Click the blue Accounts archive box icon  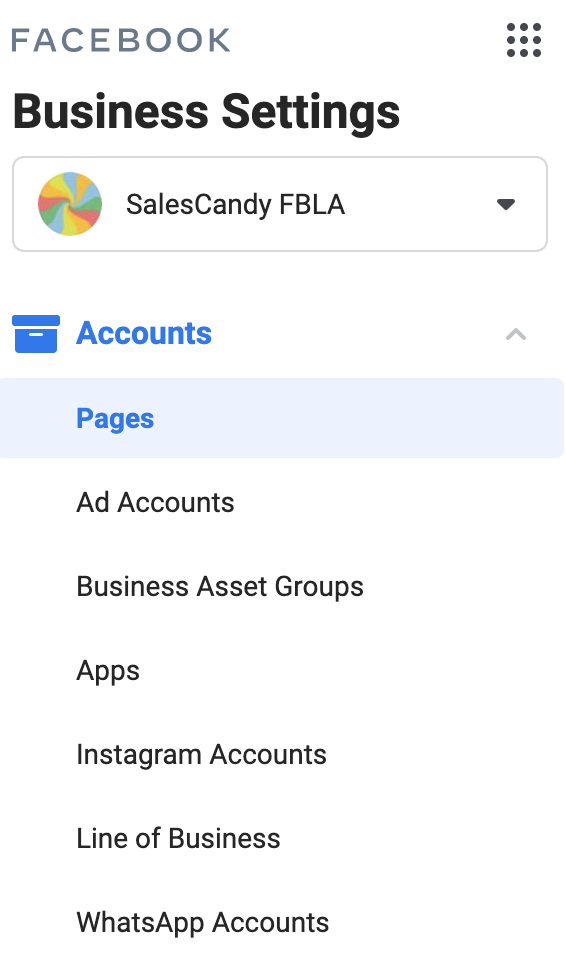36,334
